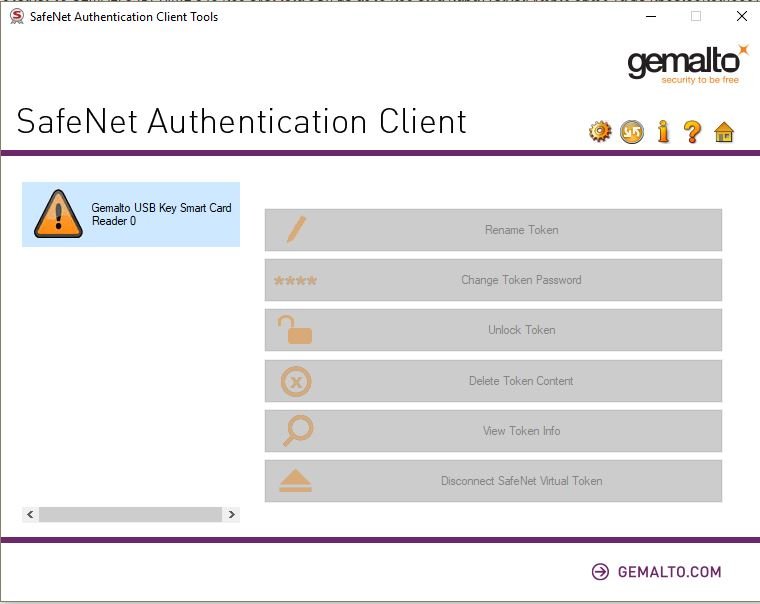The height and width of the screenshot is (604, 760).
Task: Minimize the SafeNet Authentication Client Tools window
Action: click(x=651, y=16)
